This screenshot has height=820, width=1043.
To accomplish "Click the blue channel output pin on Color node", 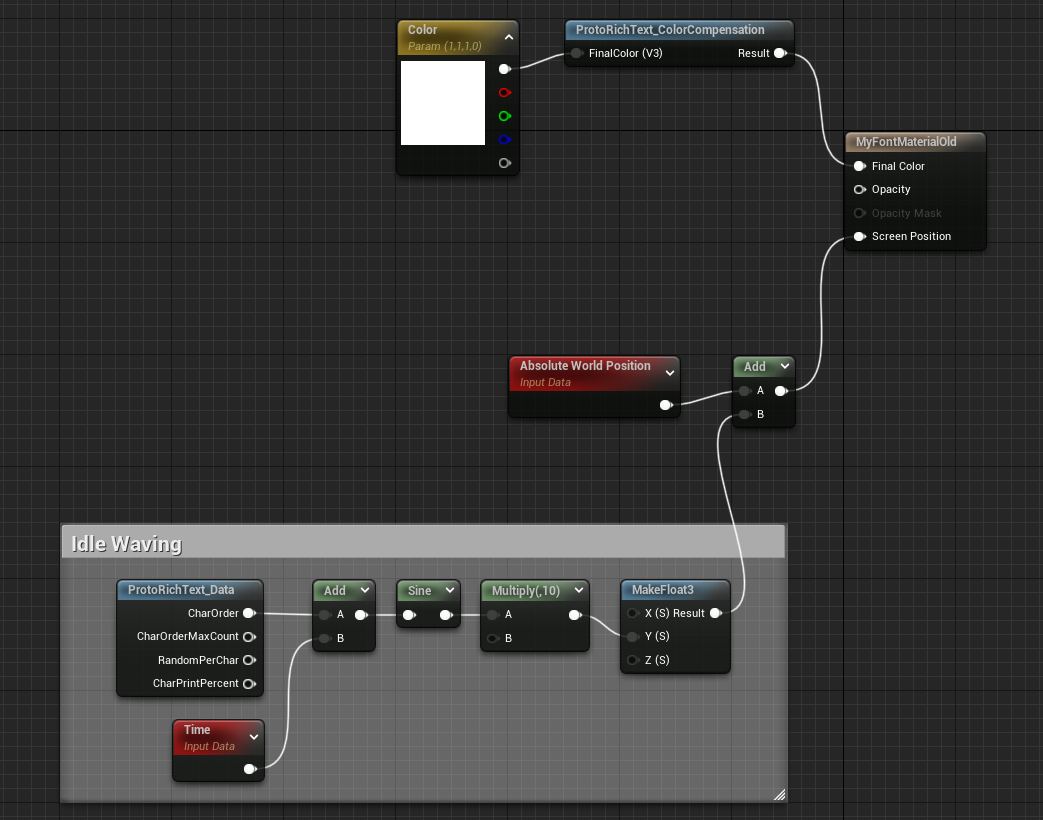I will (x=504, y=140).
